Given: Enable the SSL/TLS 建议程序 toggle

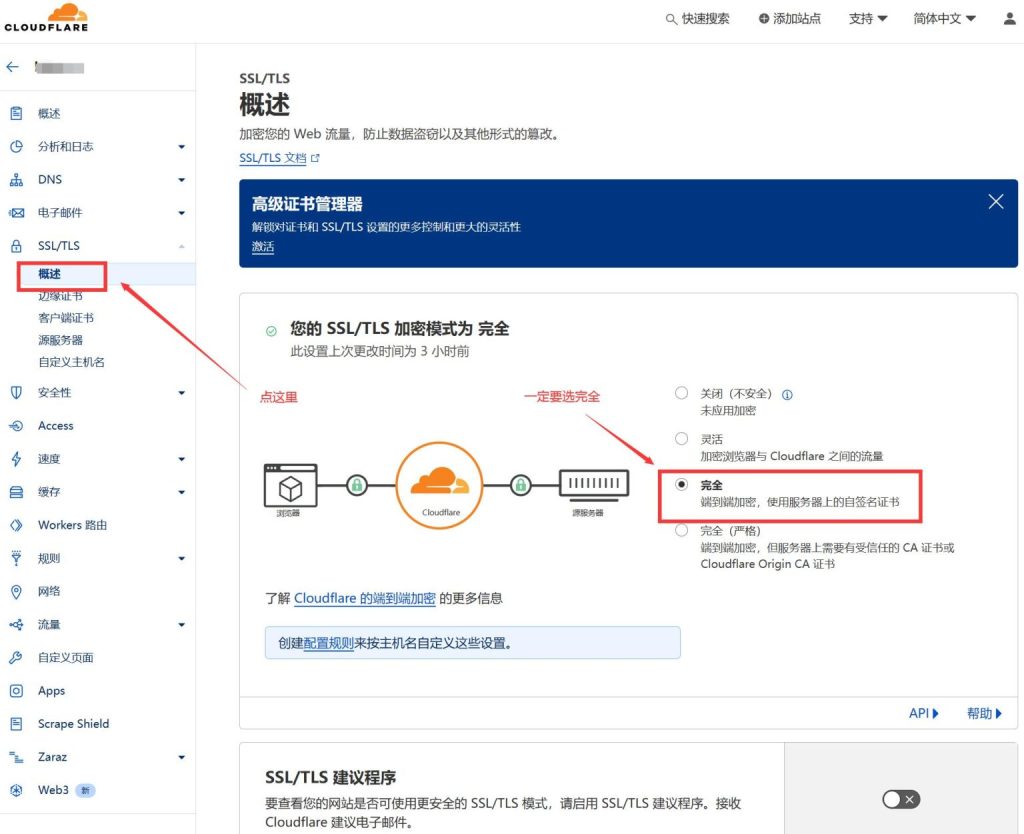Looking at the screenshot, I should pyautogui.click(x=899, y=799).
